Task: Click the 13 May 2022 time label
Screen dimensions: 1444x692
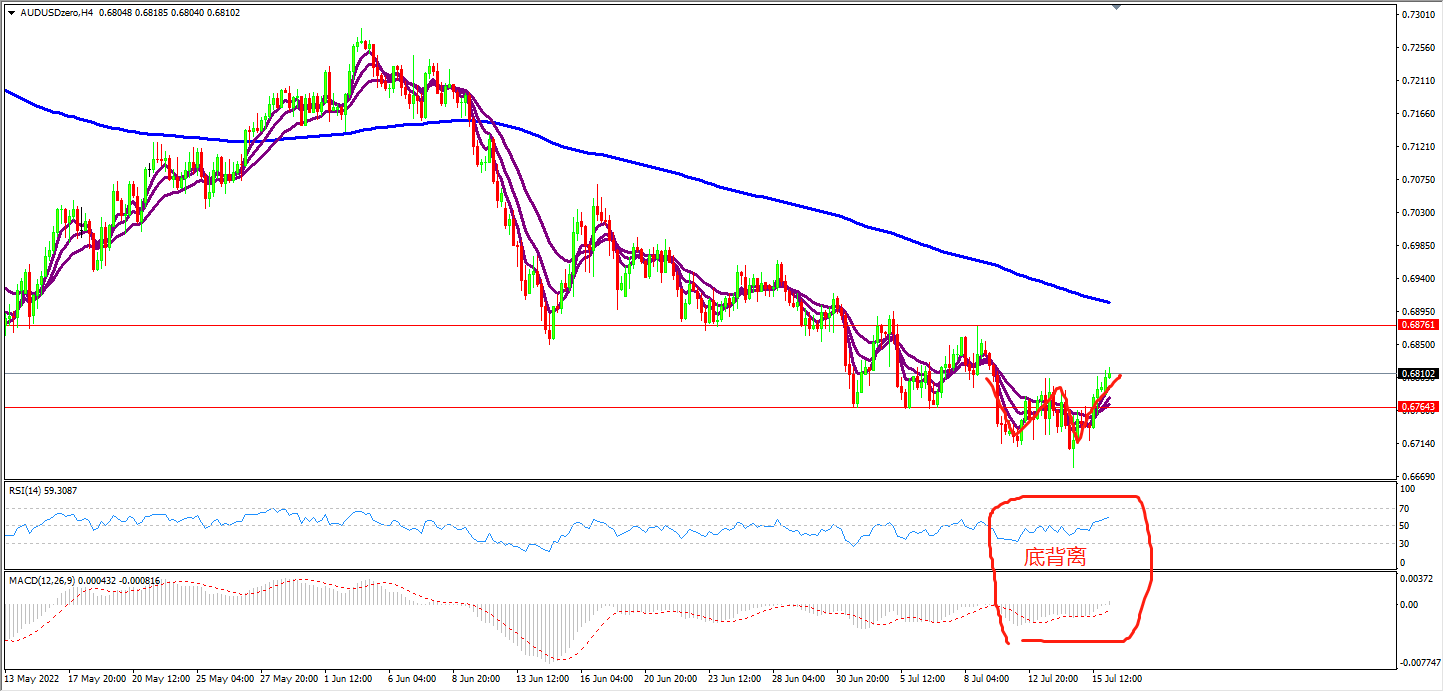Action: tap(32, 679)
